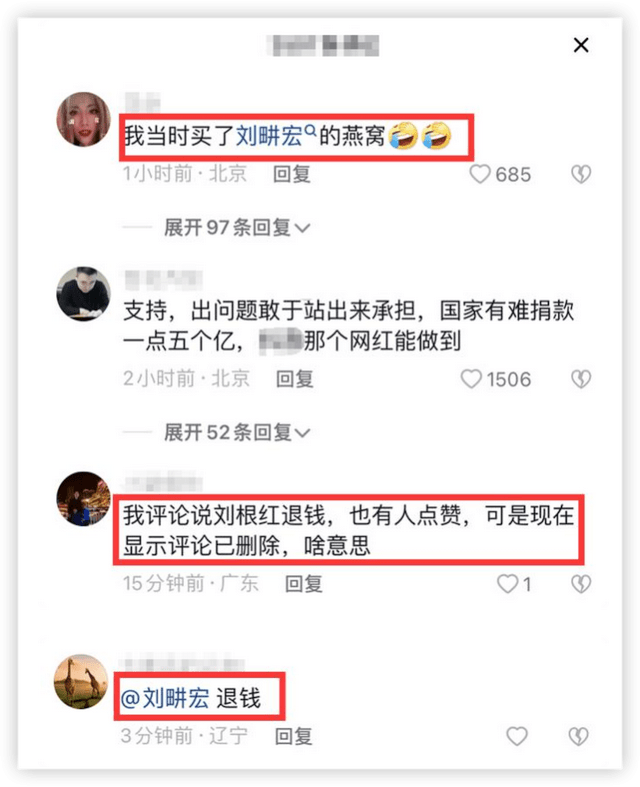Viewport: 640px width, 787px height.
Task: Open the @刘畊宏 mention link
Action: tap(165, 698)
